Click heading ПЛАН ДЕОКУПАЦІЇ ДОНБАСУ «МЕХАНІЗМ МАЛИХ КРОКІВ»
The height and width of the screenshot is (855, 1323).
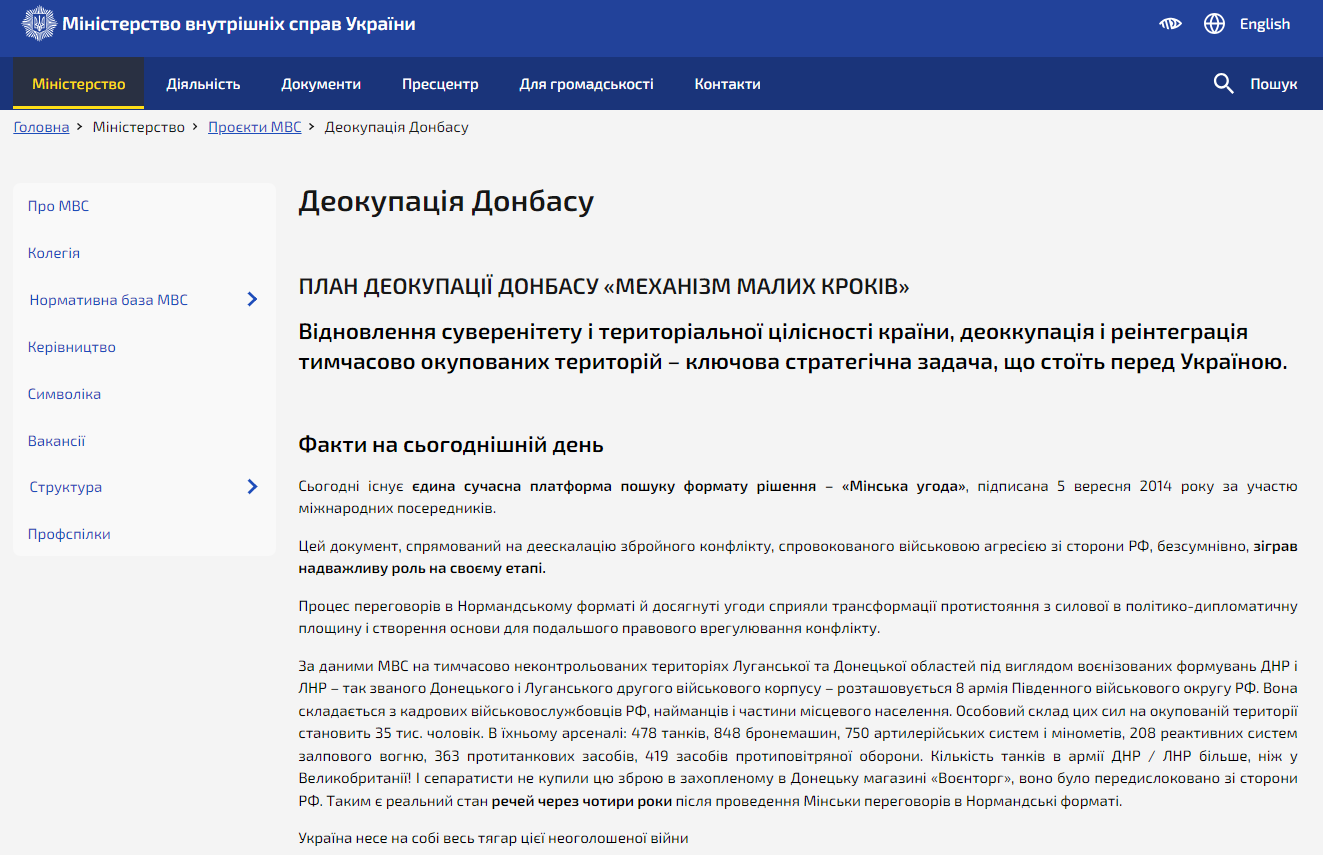(604, 287)
